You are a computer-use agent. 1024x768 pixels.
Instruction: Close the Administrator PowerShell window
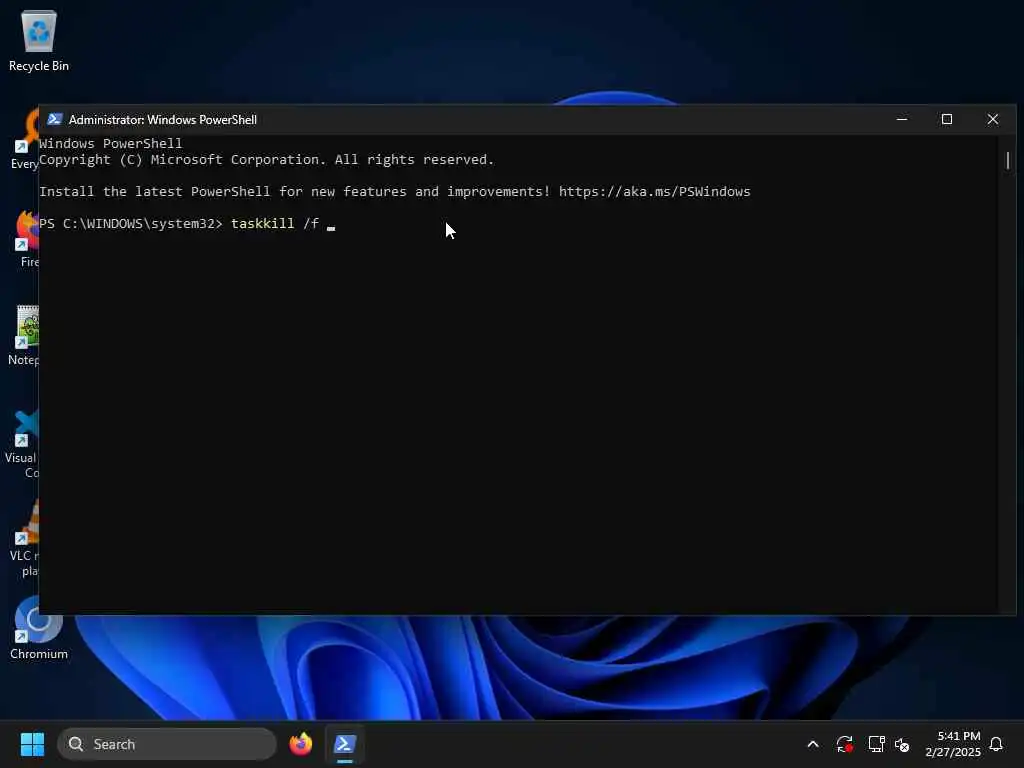coord(993,120)
